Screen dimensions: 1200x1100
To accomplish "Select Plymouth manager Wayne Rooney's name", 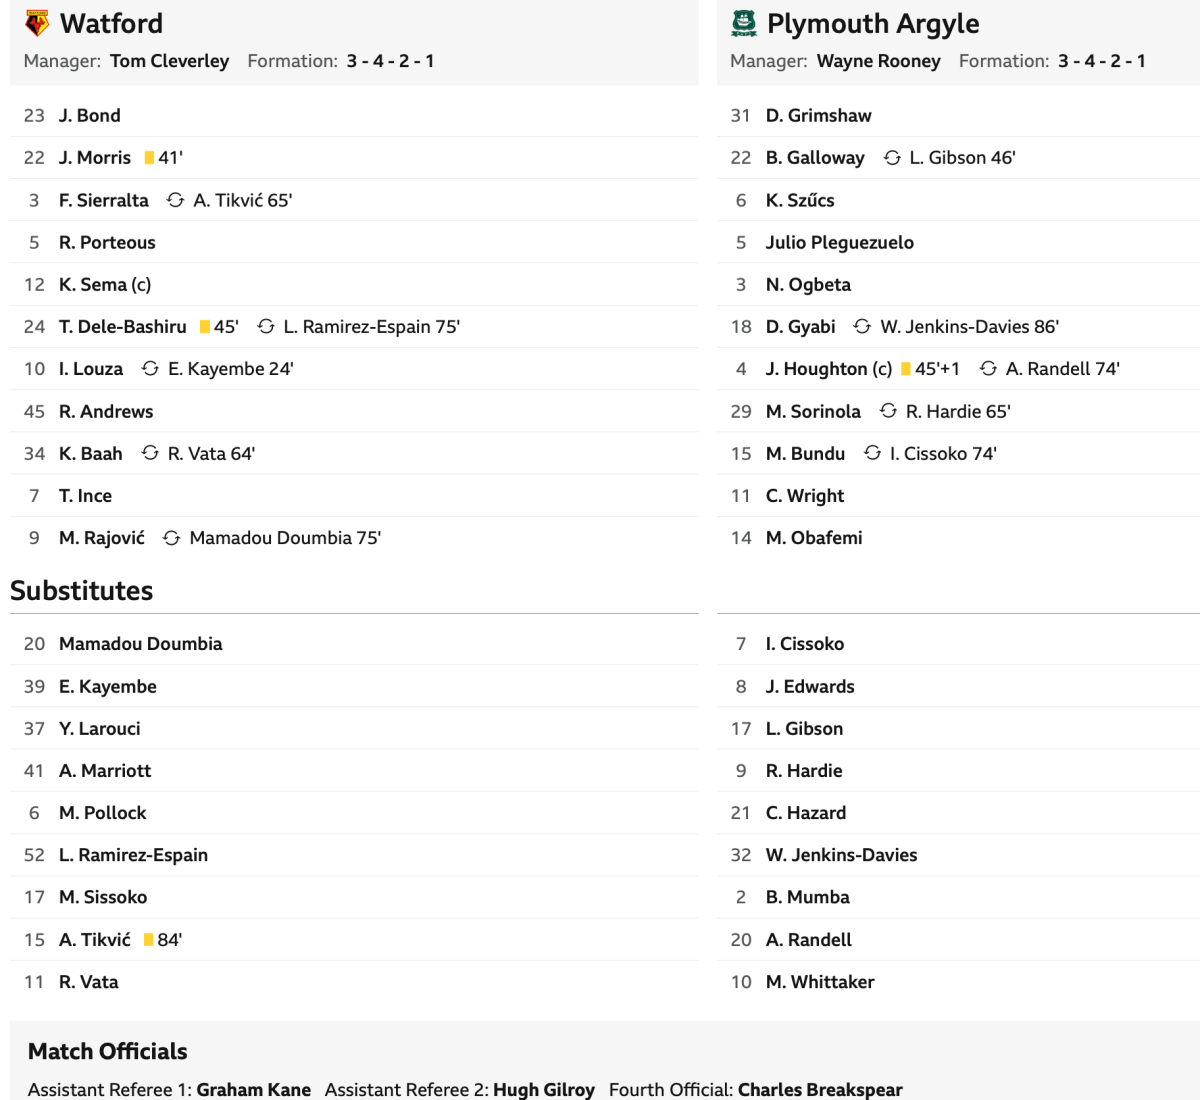I will point(878,61).
